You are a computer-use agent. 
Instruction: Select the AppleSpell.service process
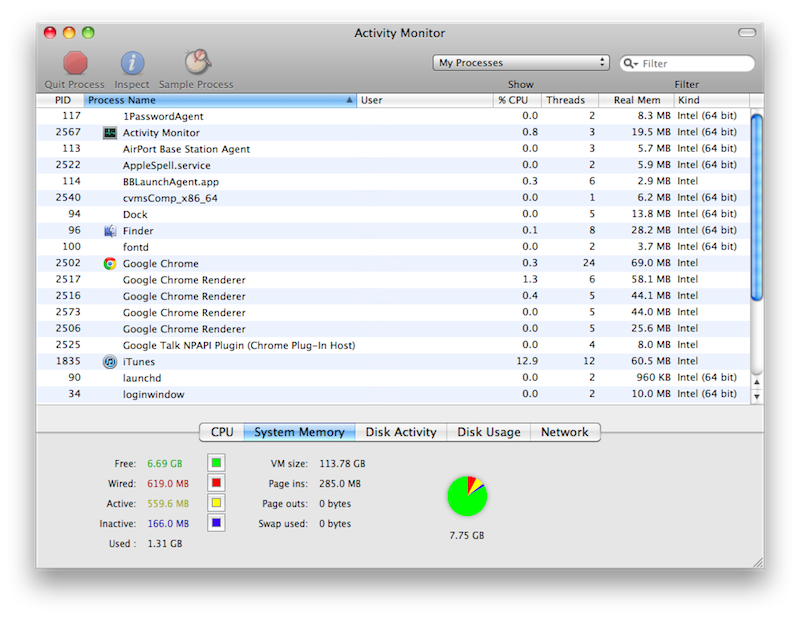[x=393, y=165]
